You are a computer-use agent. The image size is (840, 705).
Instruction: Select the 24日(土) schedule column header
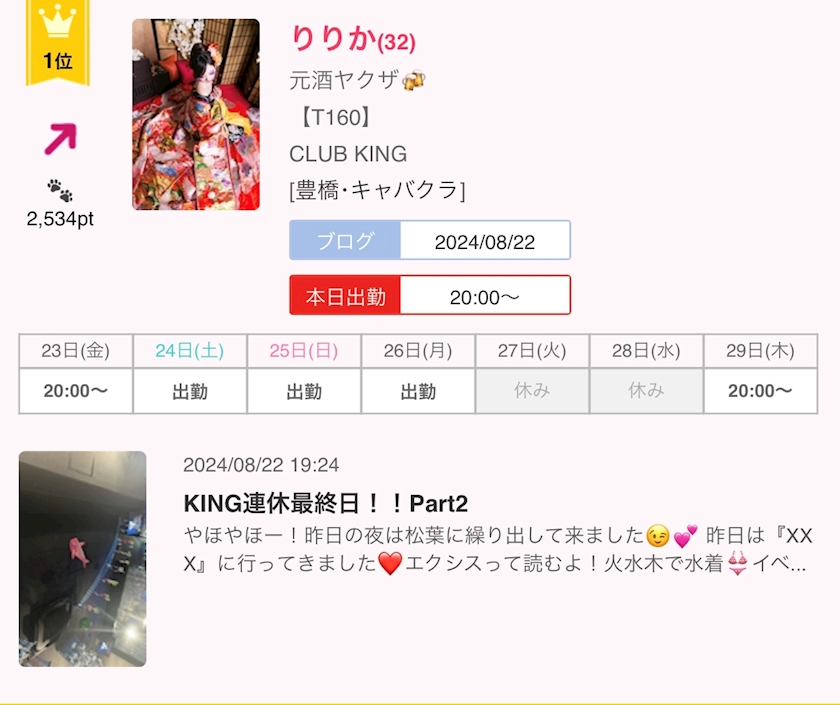[190, 351]
